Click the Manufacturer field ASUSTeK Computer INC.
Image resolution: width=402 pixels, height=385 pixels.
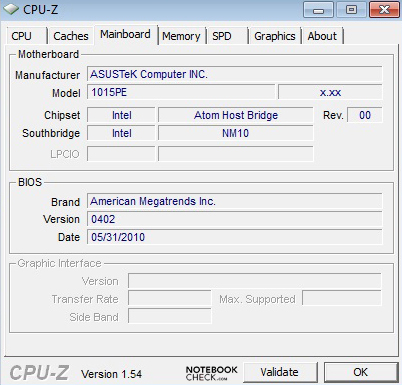pyautogui.click(x=234, y=74)
